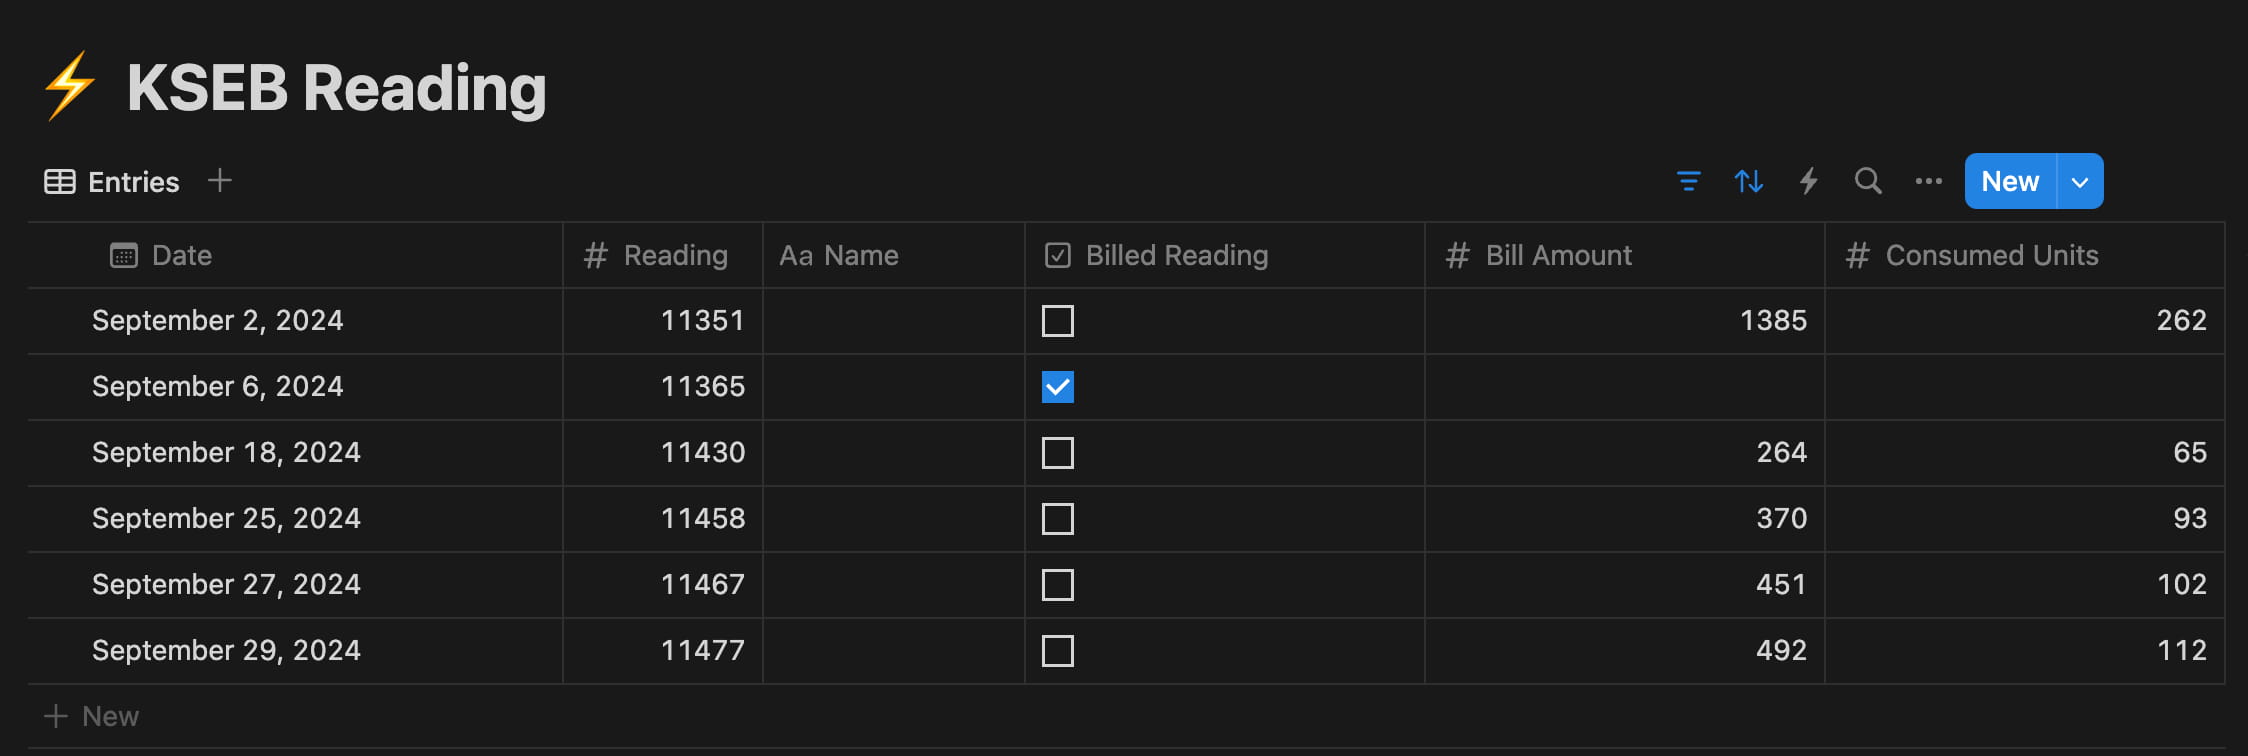
Task: Click the calendar icon in Date column header
Action: point(121,255)
